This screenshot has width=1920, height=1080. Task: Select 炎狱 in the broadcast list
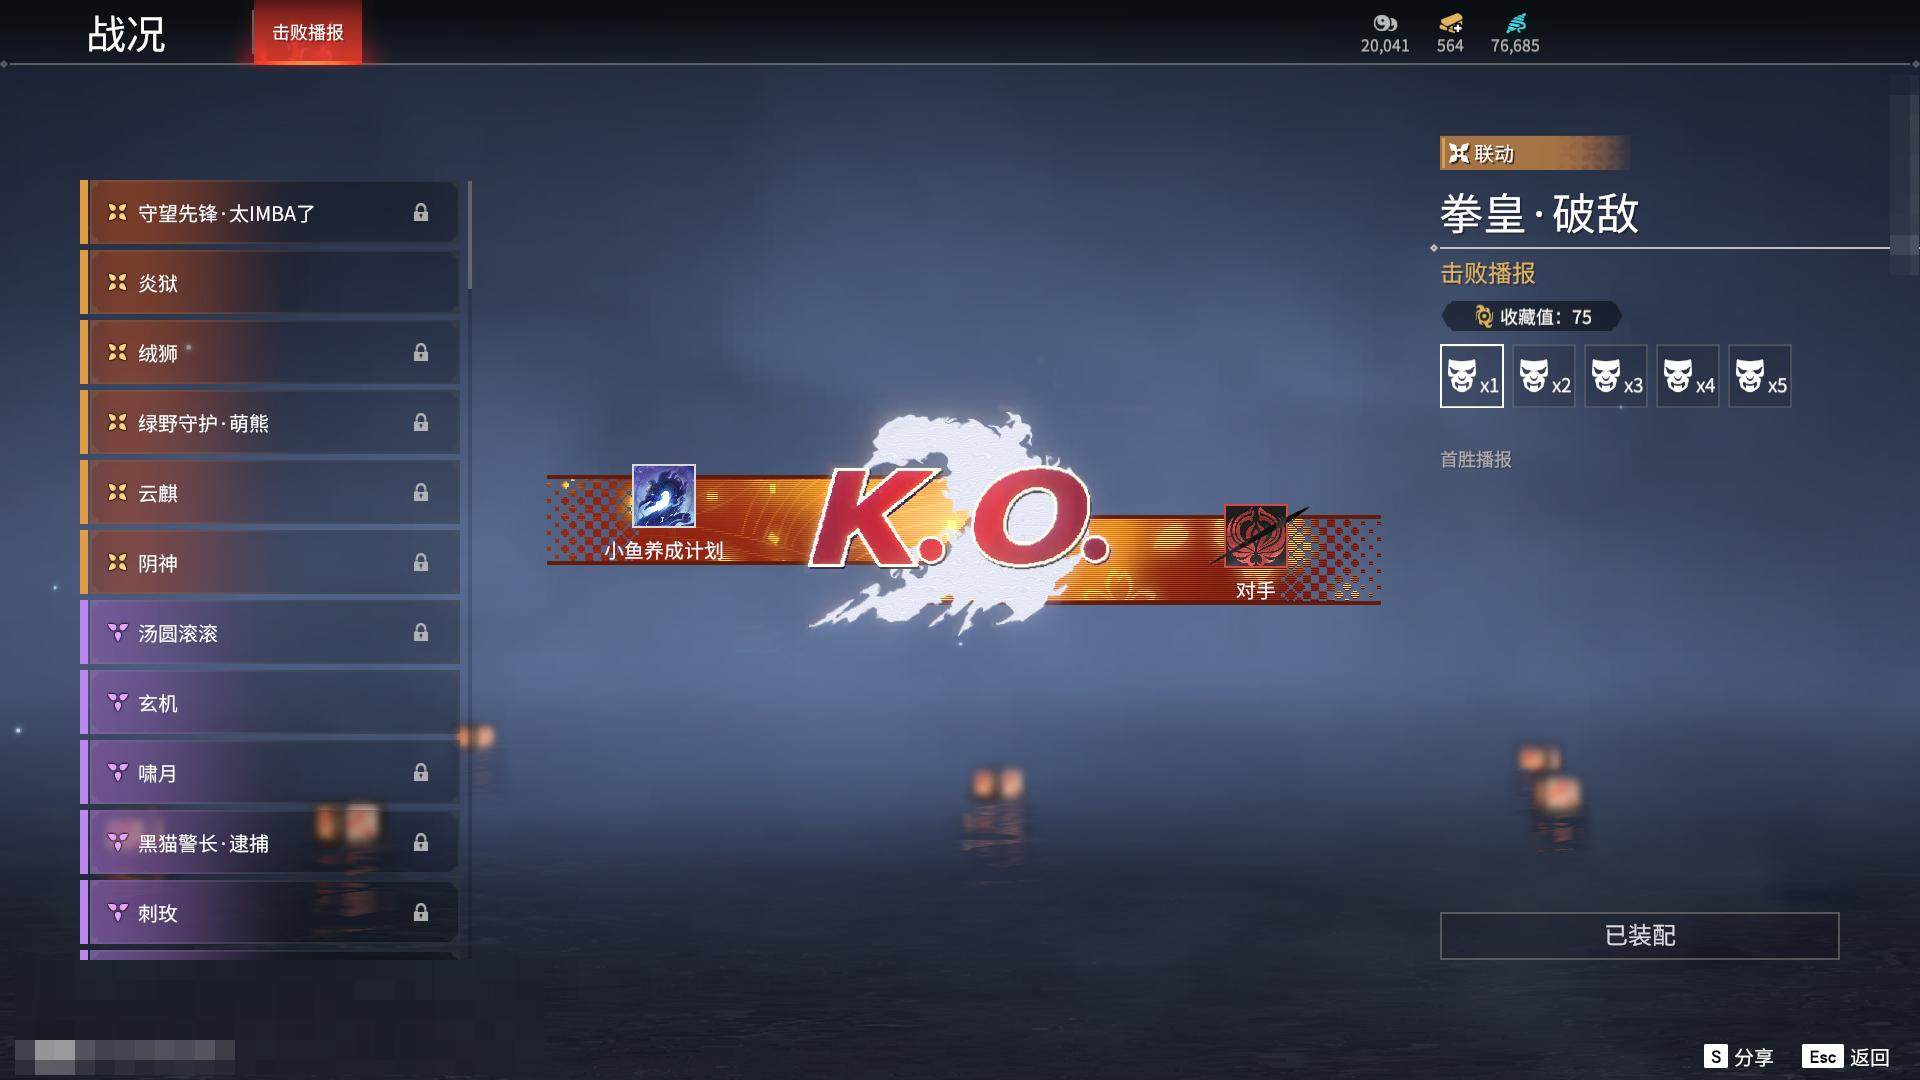click(270, 283)
